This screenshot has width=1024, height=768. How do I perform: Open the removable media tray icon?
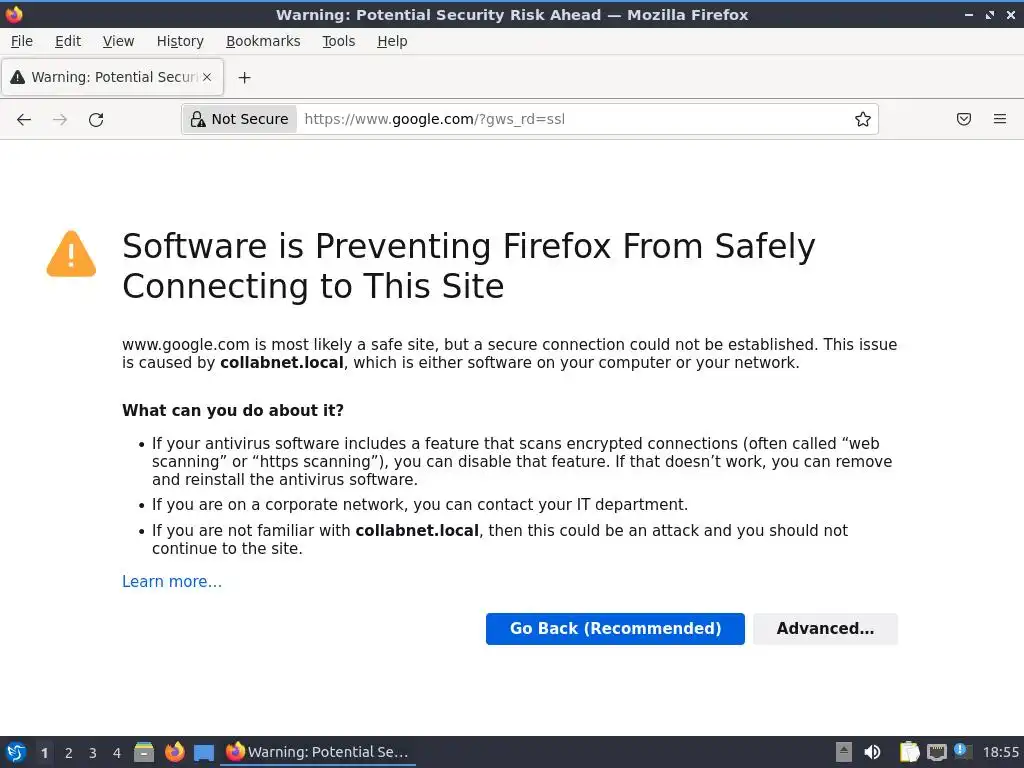click(x=844, y=752)
